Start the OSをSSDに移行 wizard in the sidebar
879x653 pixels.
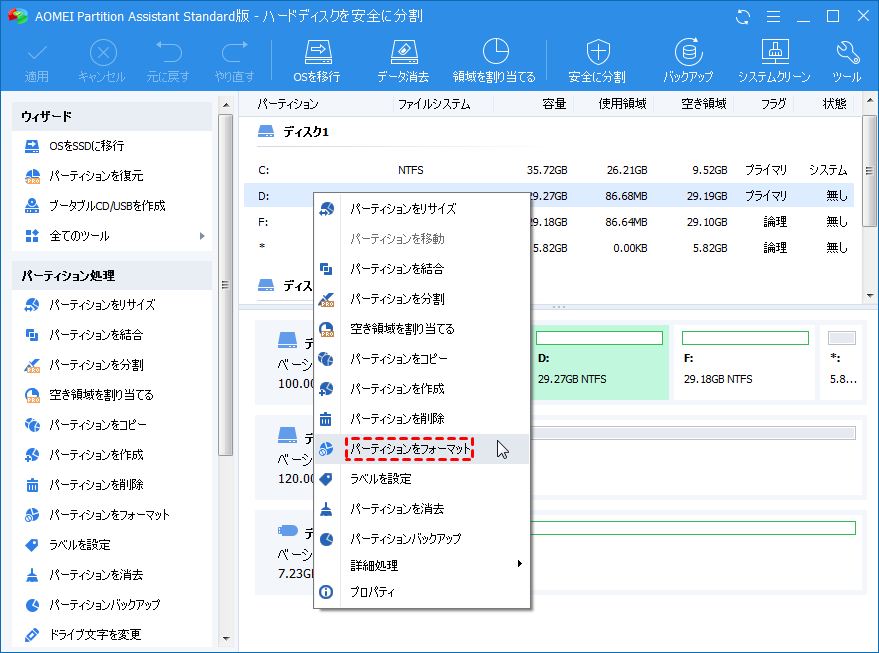coord(112,146)
